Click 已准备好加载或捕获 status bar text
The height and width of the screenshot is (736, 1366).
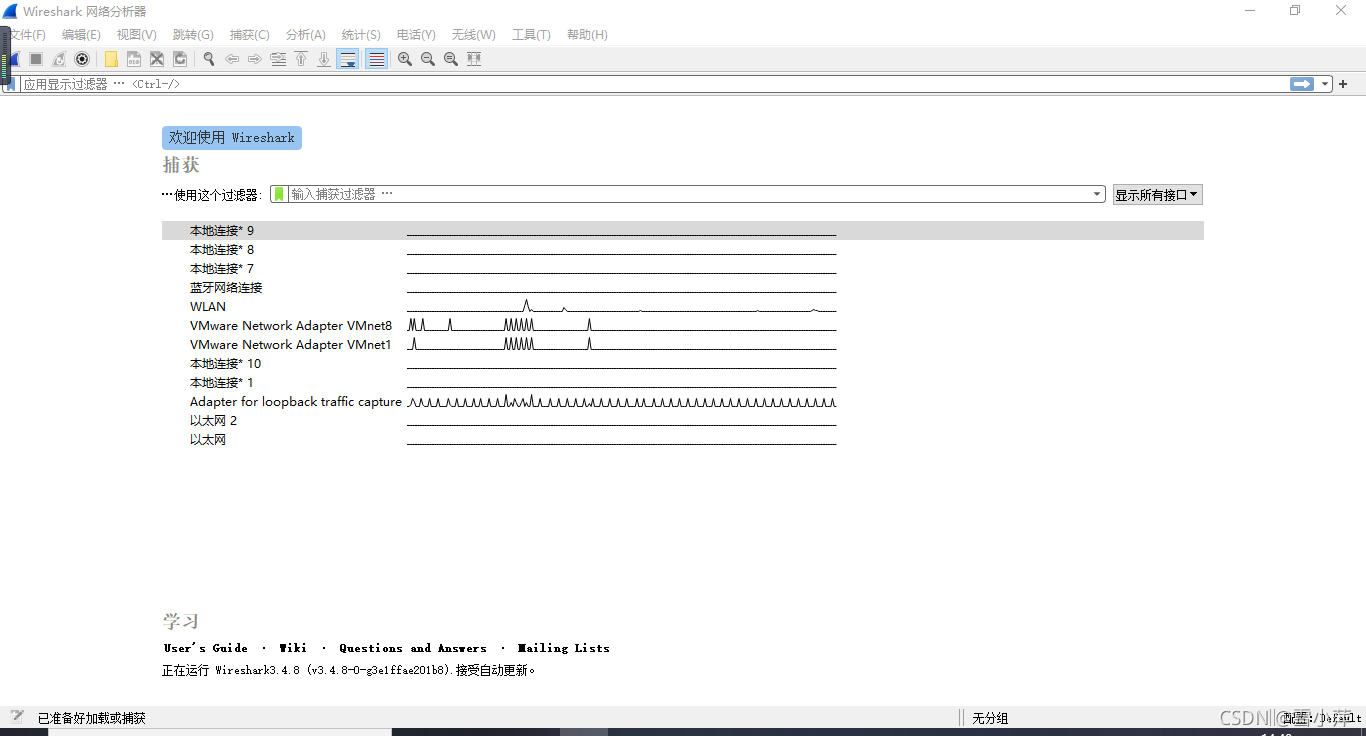coord(92,718)
